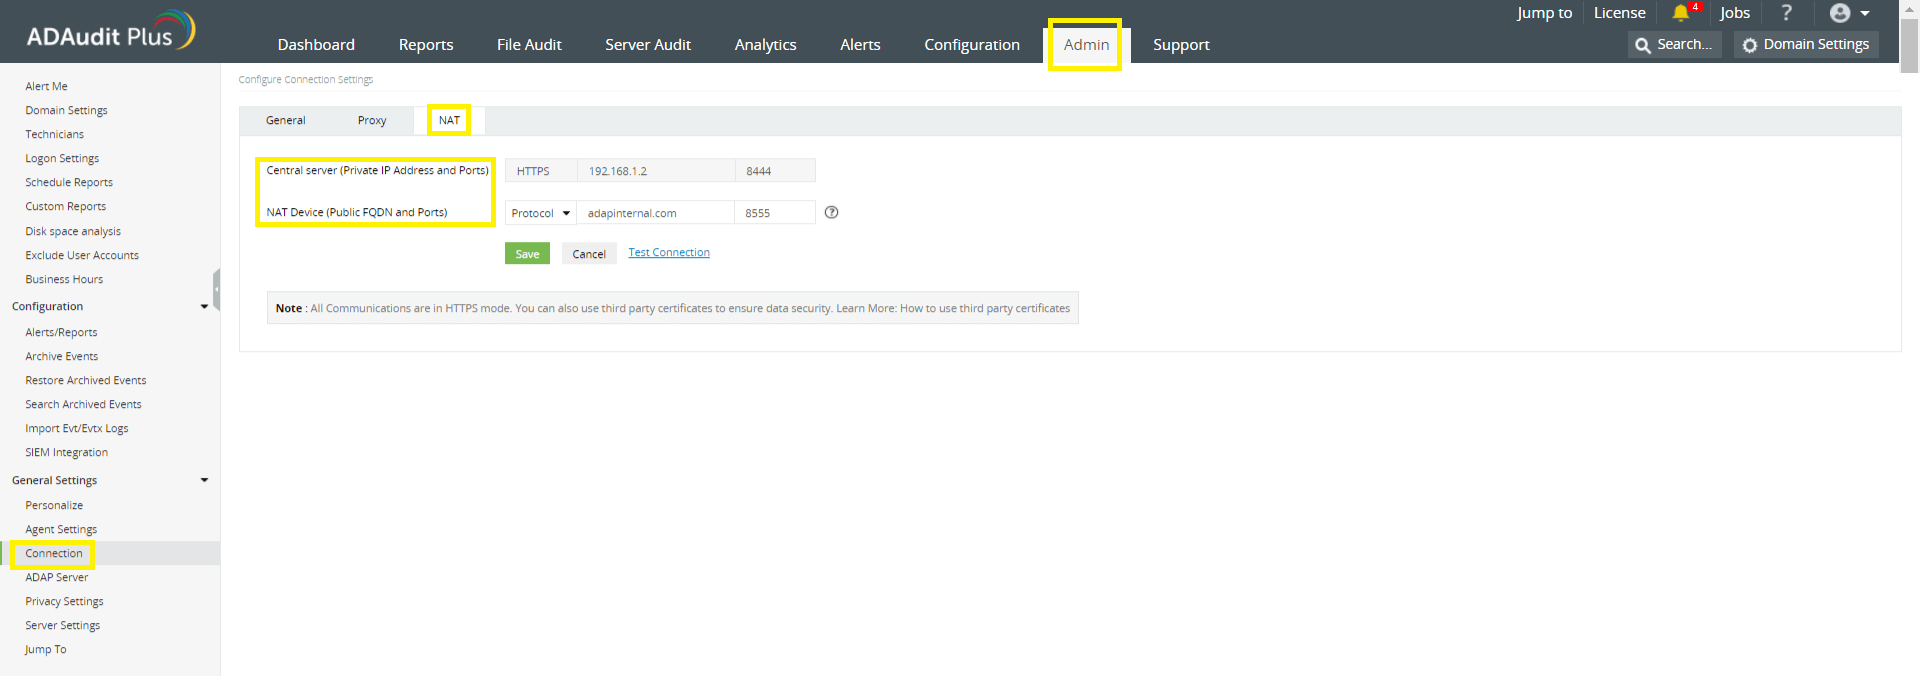Click the Search magnifier icon

1643,45
